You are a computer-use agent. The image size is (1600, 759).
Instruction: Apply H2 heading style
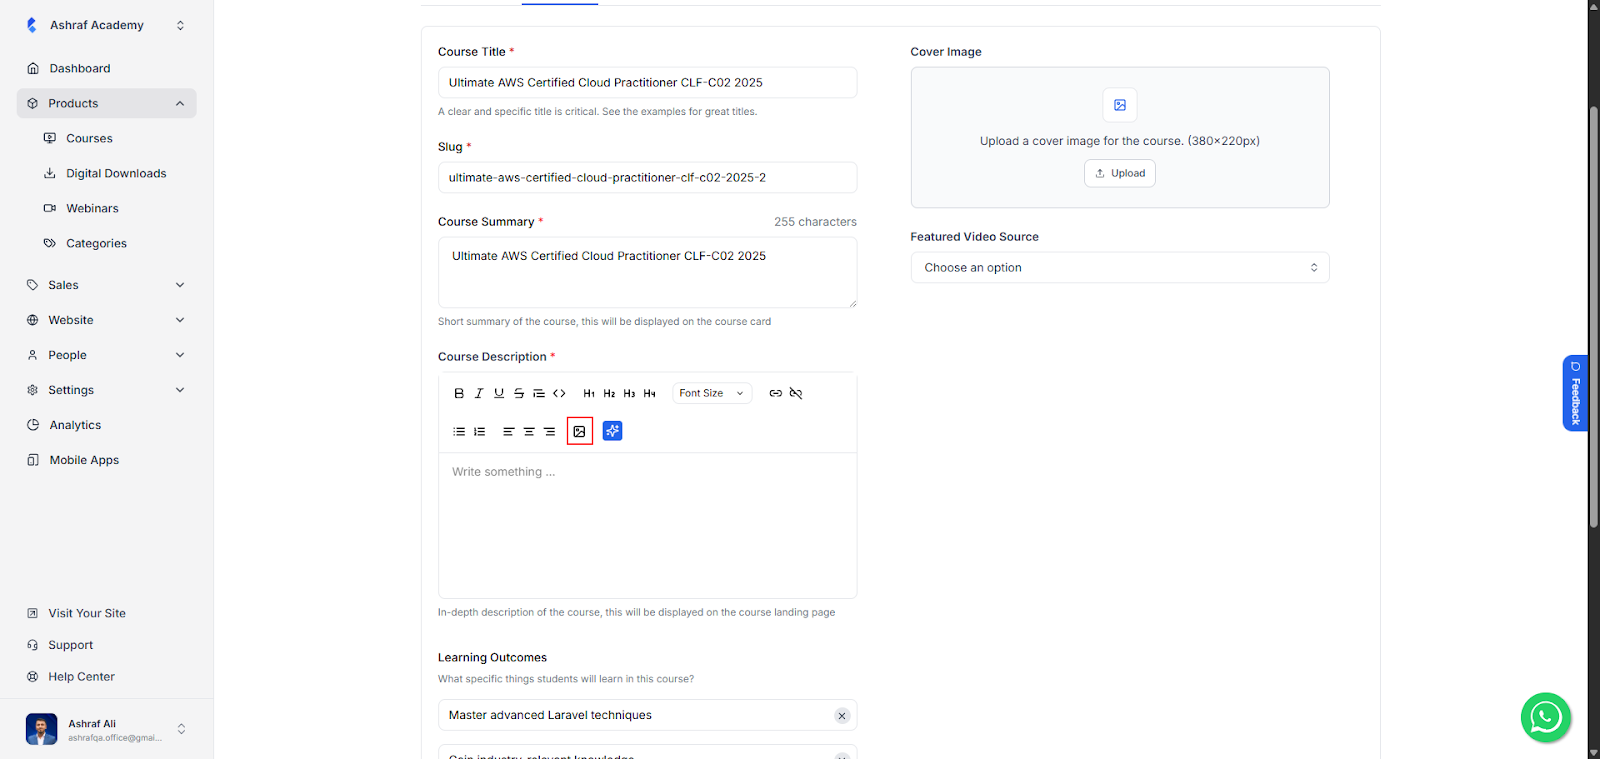(x=609, y=393)
